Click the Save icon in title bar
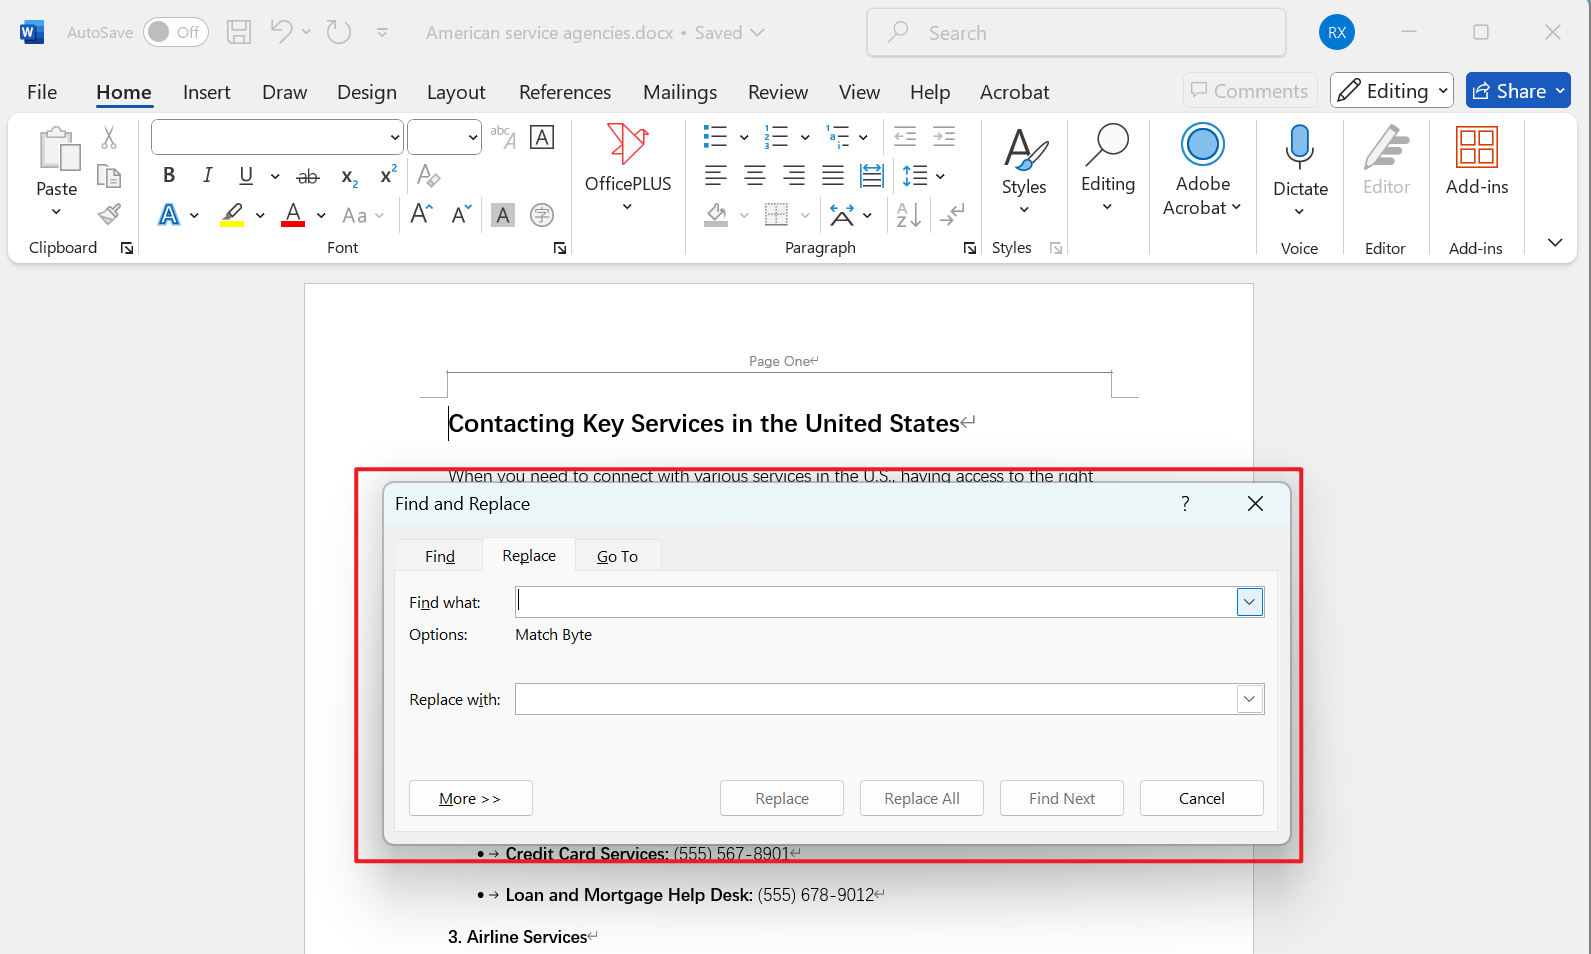This screenshot has height=954, width=1591. 239,32
